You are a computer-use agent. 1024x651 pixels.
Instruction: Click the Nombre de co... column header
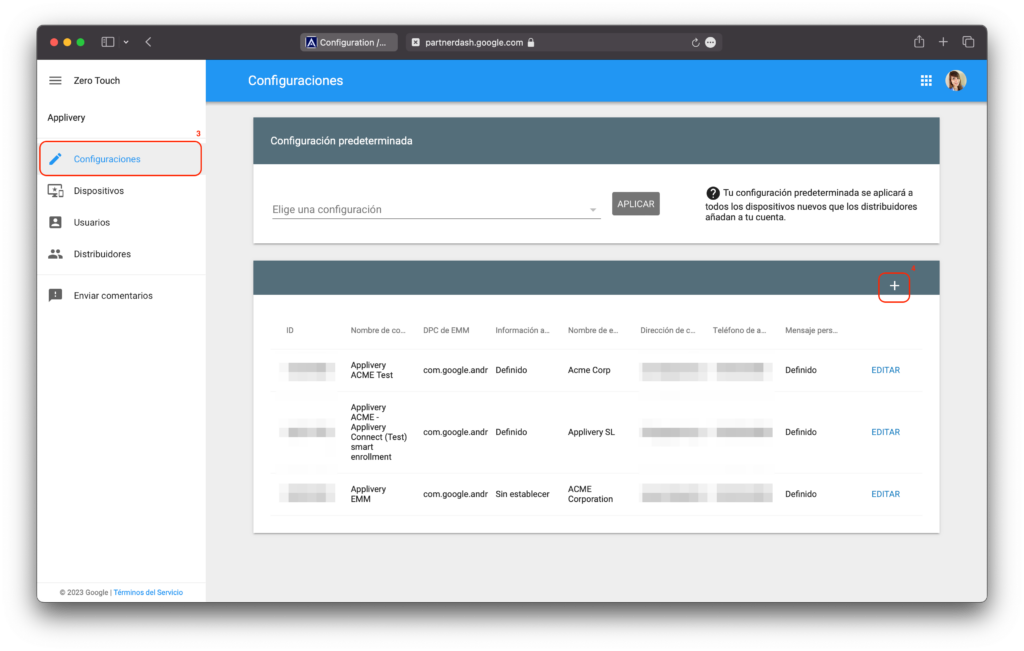click(377, 330)
